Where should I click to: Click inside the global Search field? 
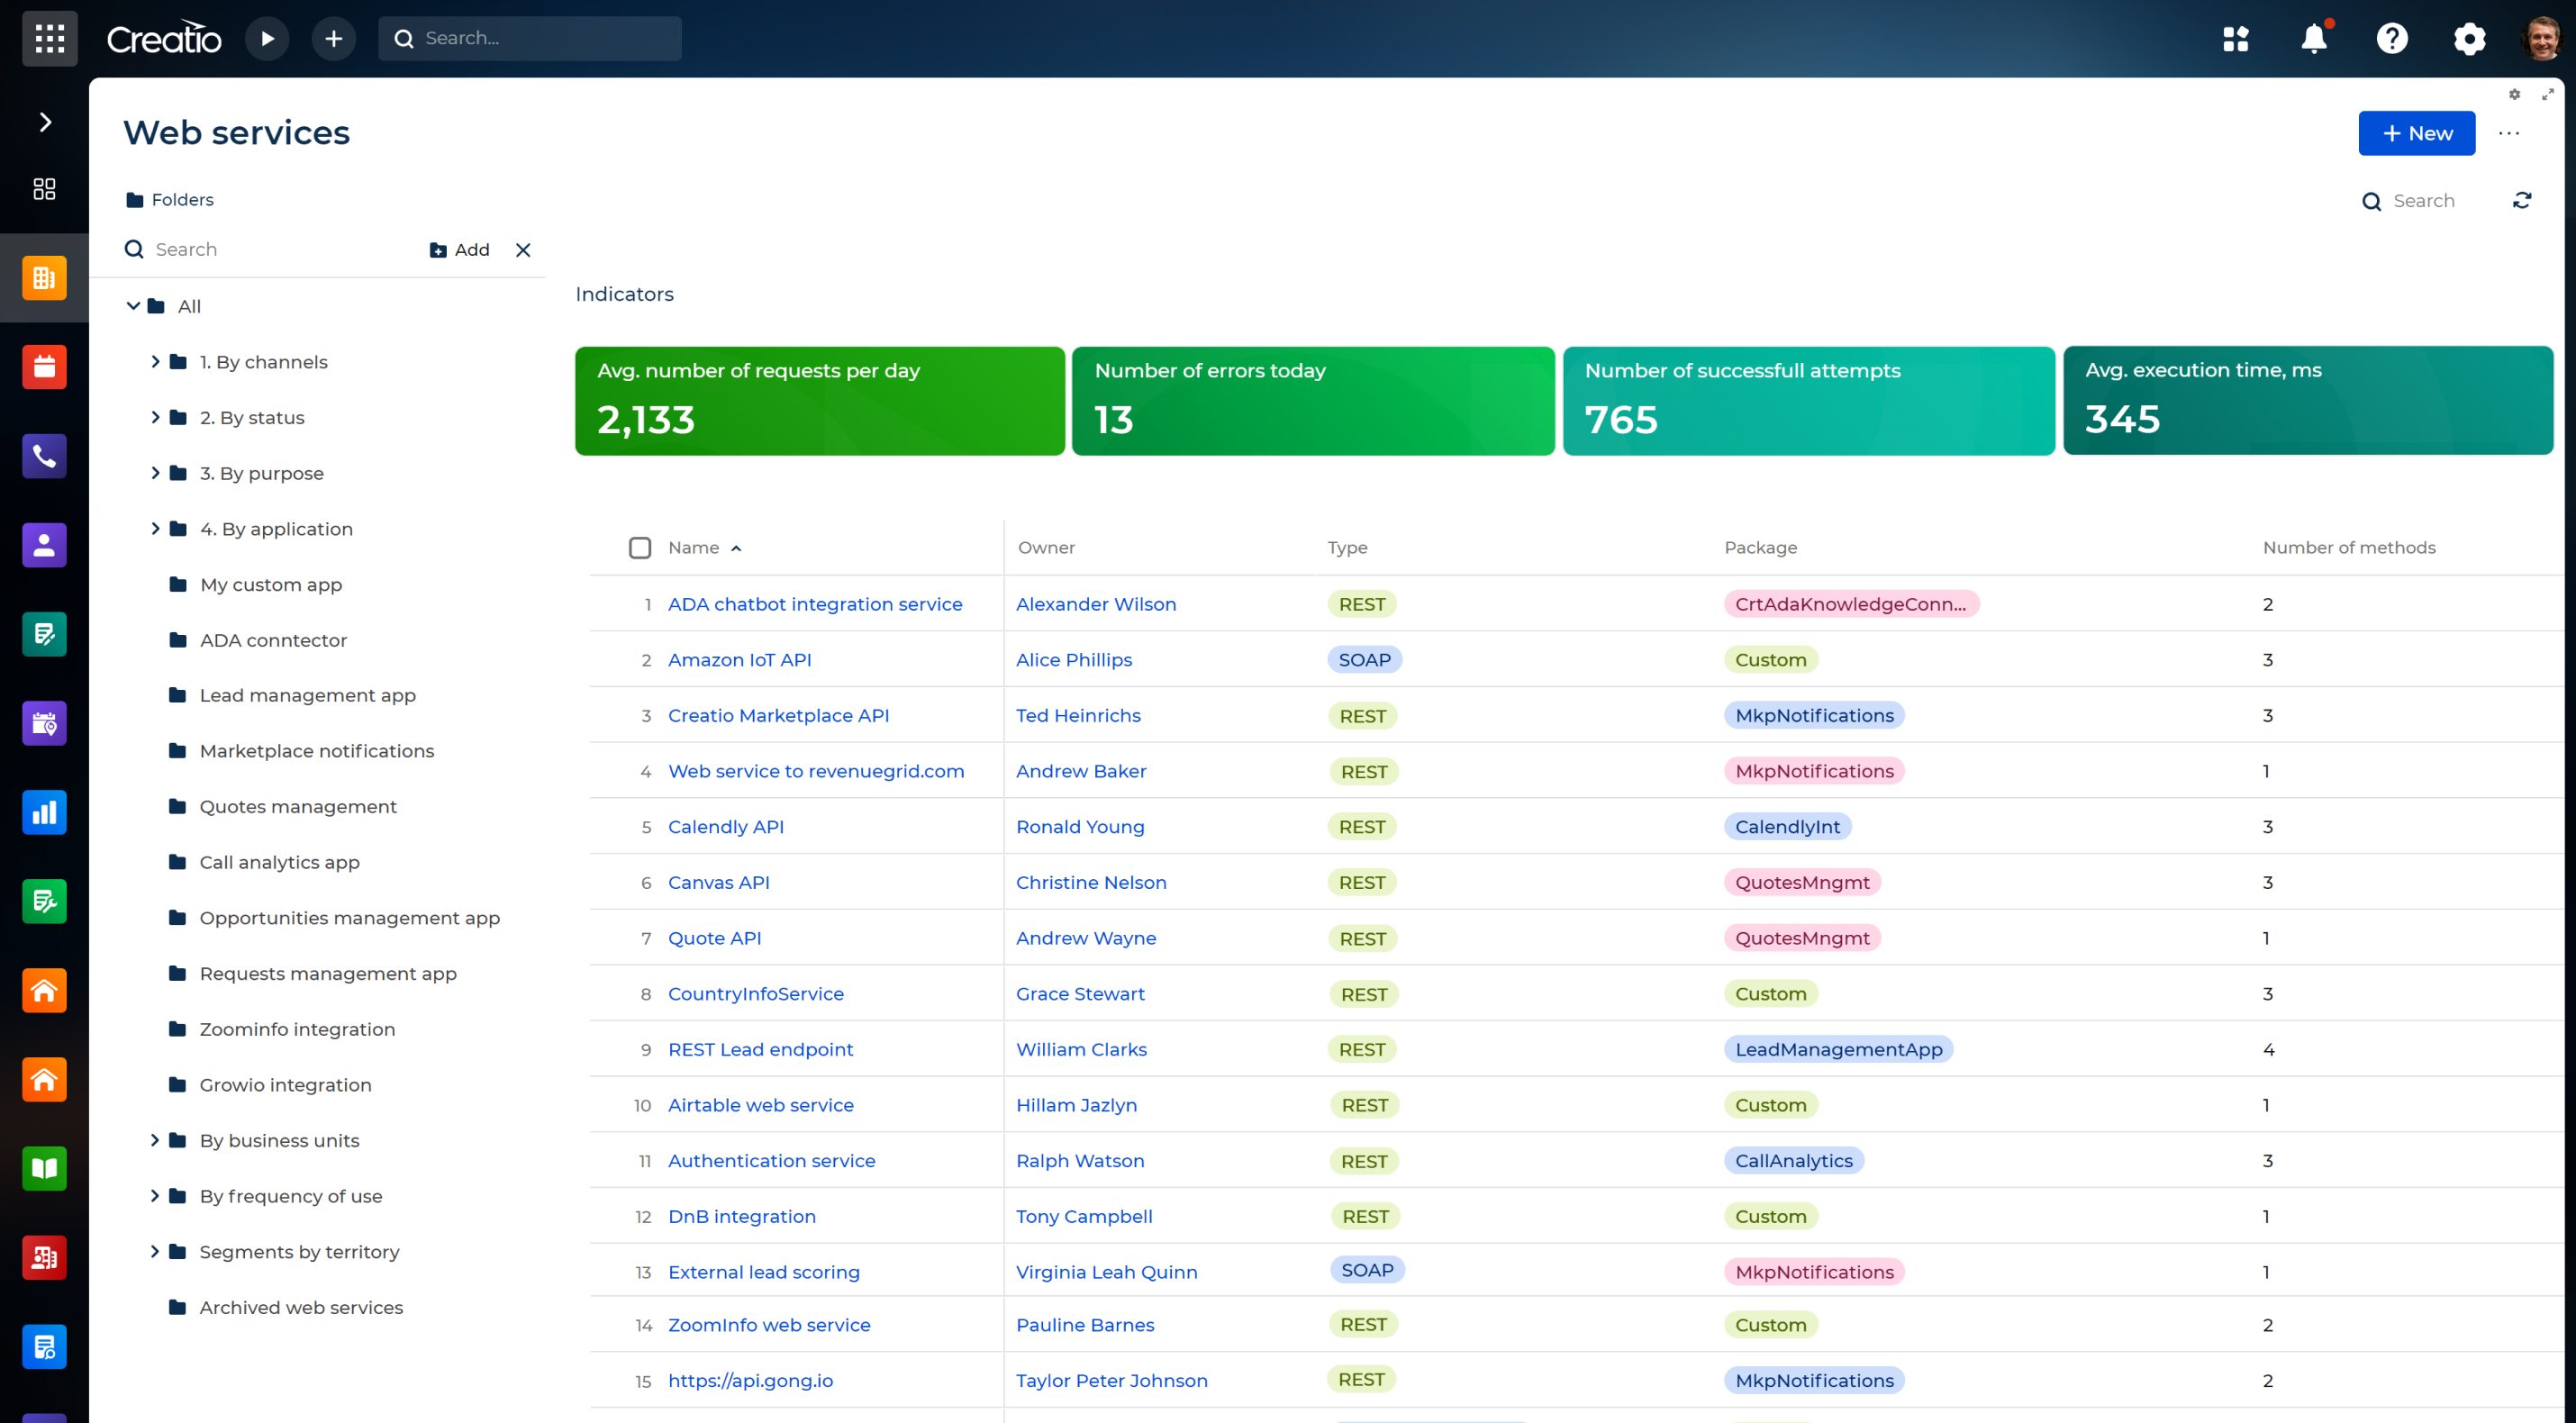coord(530,38)
